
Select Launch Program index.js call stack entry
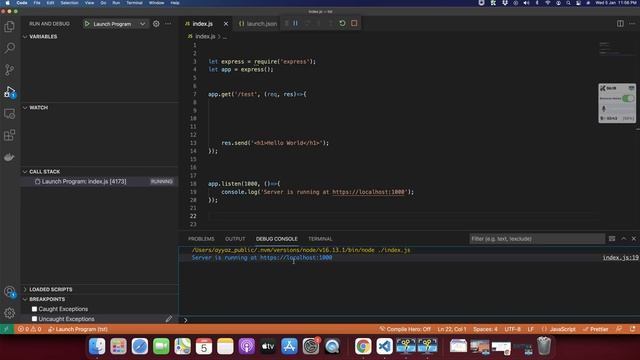coord(100,181)
